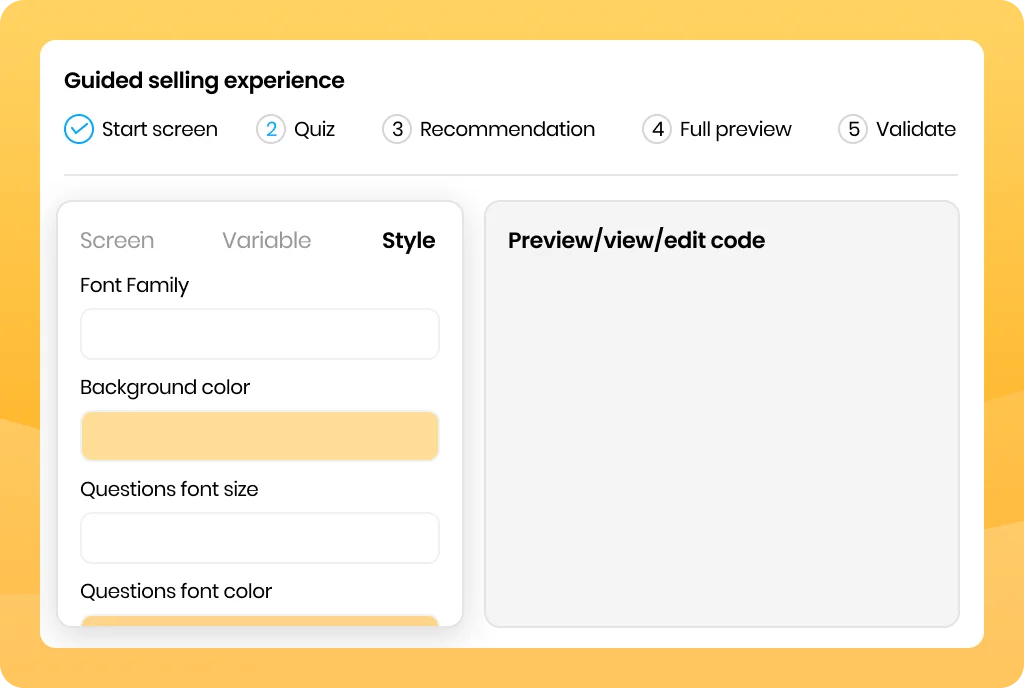Click the Font Family input field
Viewport: 1024px width, 688px height.
[259, 334]
